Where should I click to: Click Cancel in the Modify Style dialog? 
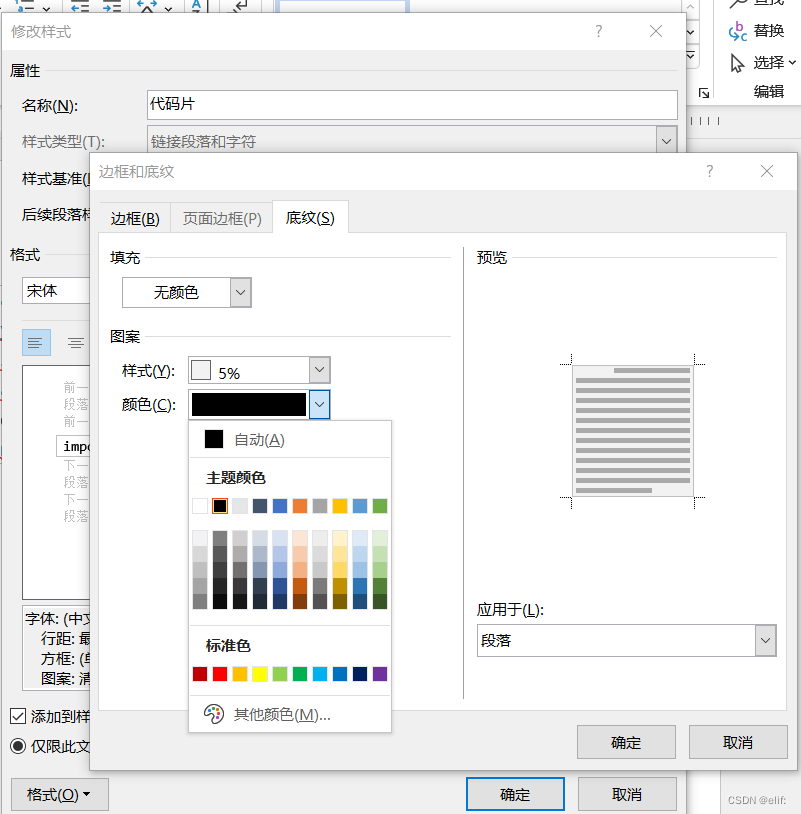tap(627, 794)
